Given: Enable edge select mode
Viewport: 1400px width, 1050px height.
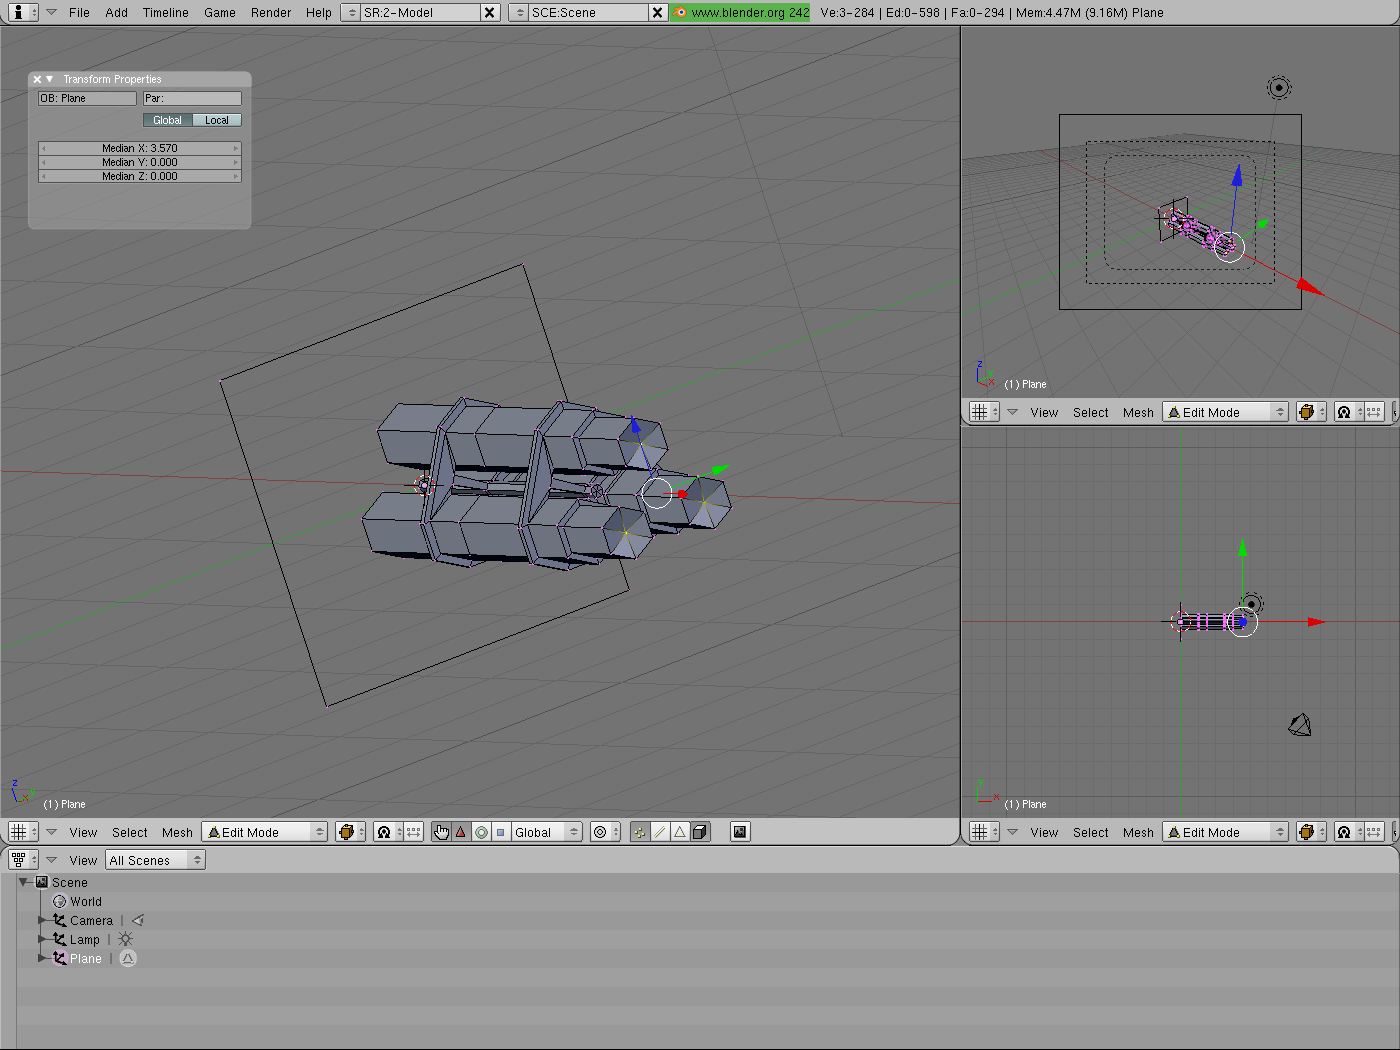Looking at the screenshot, I should pos(660,832).
